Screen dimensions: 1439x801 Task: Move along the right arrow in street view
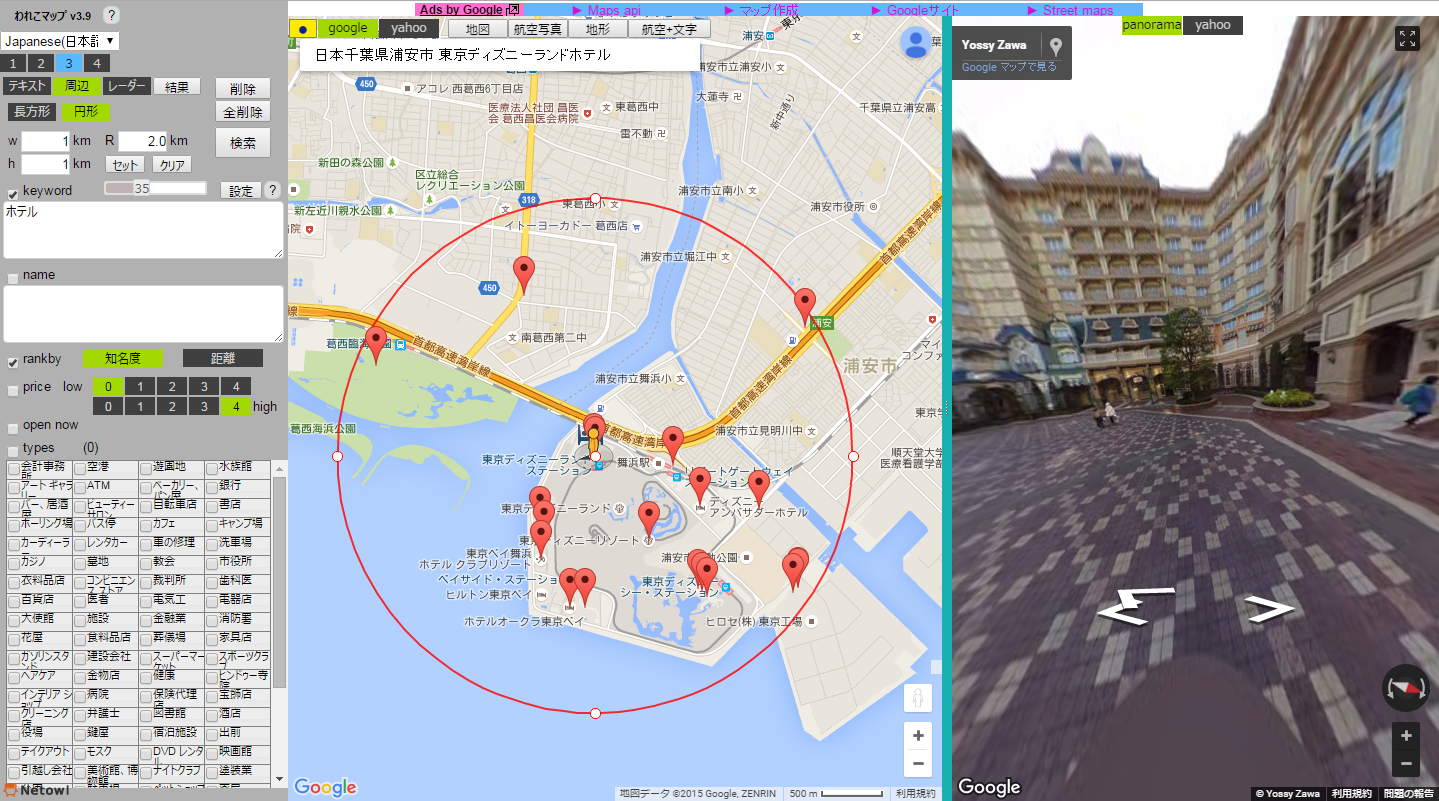[1269, 607]
